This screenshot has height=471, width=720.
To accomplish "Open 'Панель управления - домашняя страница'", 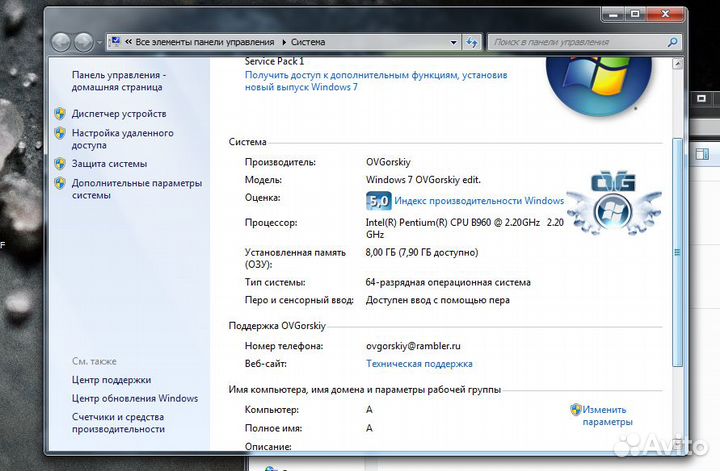I will [x=118, y=81].
